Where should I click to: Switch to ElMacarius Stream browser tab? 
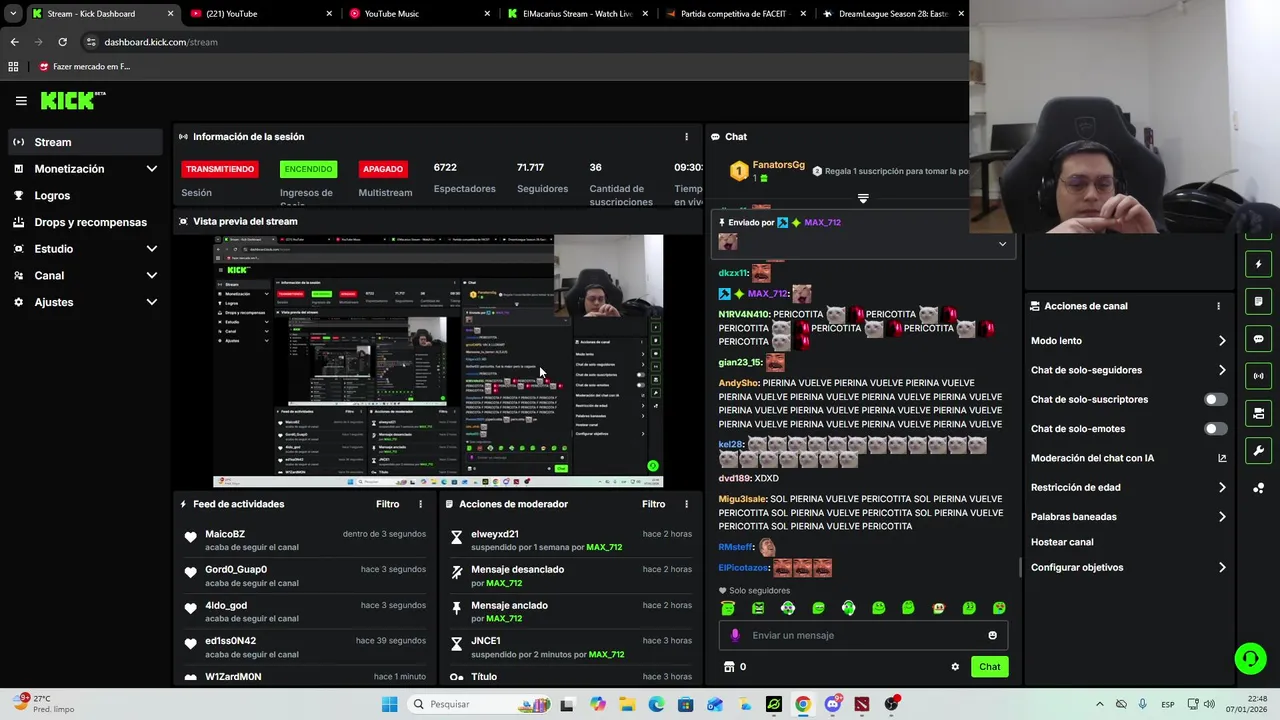point(576,14)
